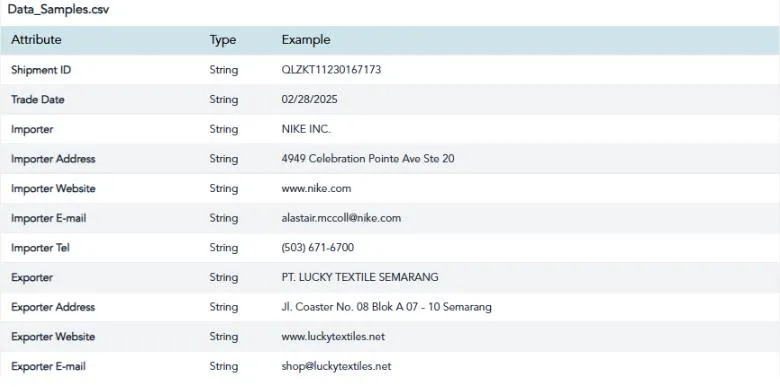Click String type in Importer Address row

[x=223, y=159]
